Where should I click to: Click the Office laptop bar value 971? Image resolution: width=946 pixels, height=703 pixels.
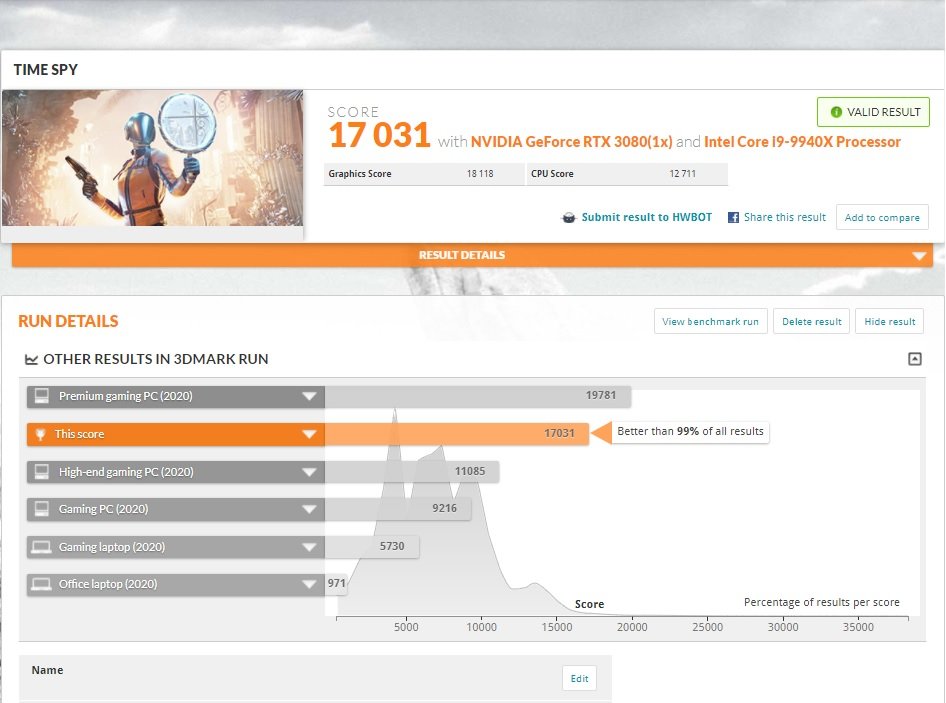pos(337,583)
